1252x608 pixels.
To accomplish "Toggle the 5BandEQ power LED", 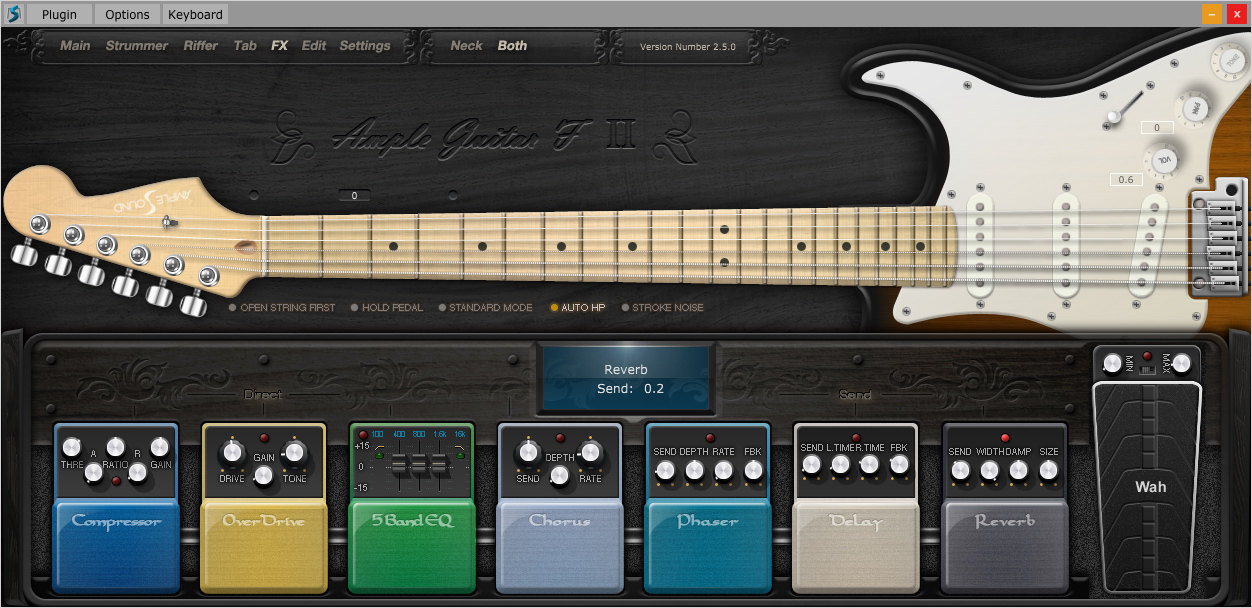I will coord(364,435).
